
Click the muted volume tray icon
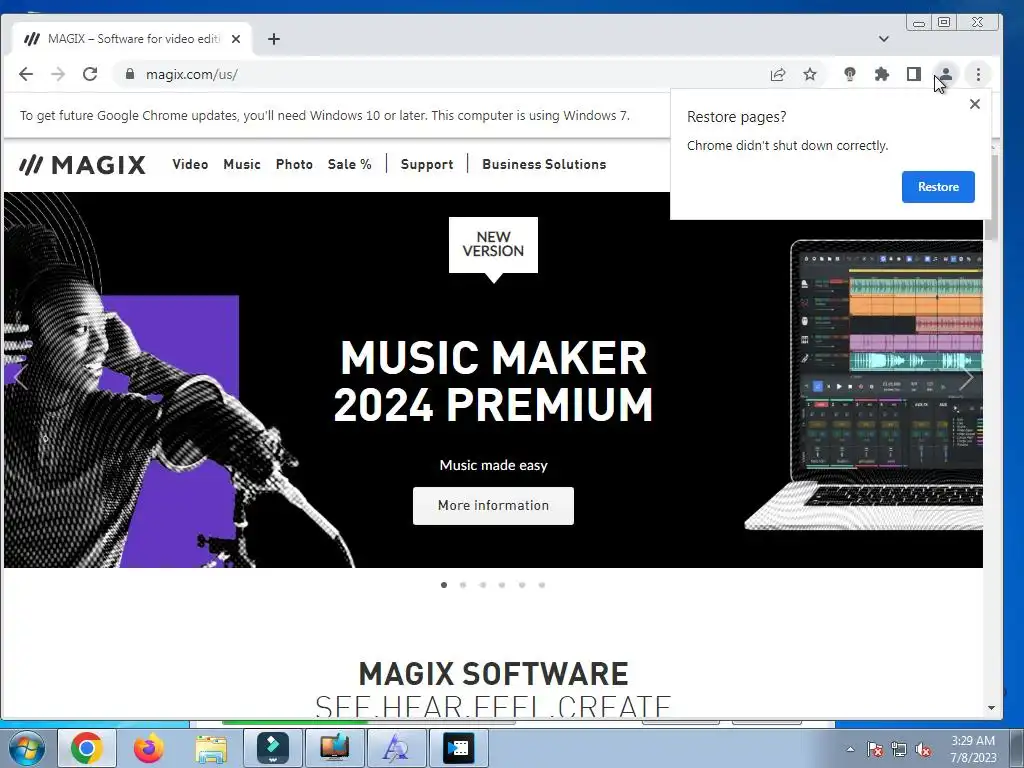click(x=923, y=750)
